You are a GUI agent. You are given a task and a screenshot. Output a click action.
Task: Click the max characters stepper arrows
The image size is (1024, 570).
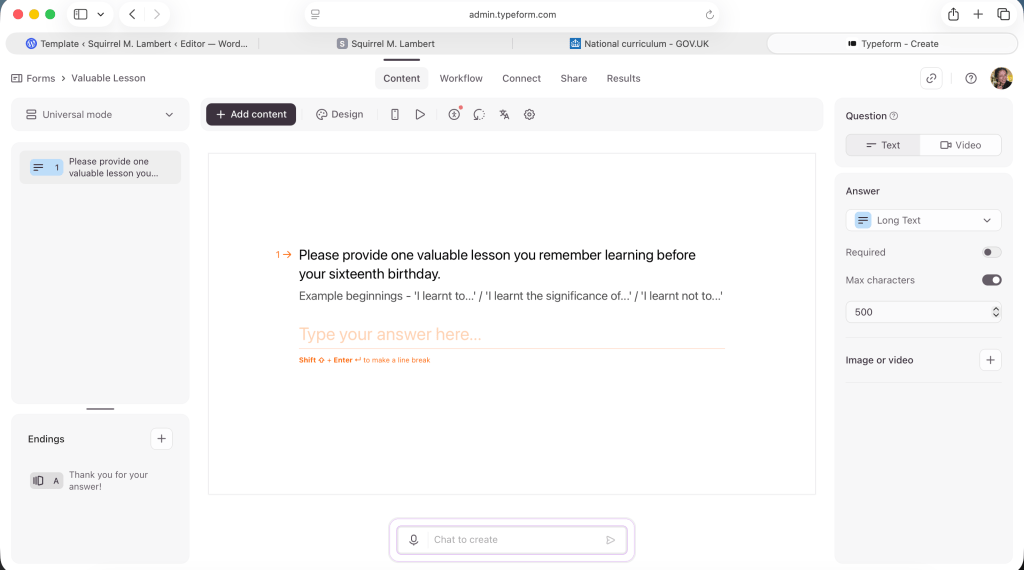coord(995,312)
